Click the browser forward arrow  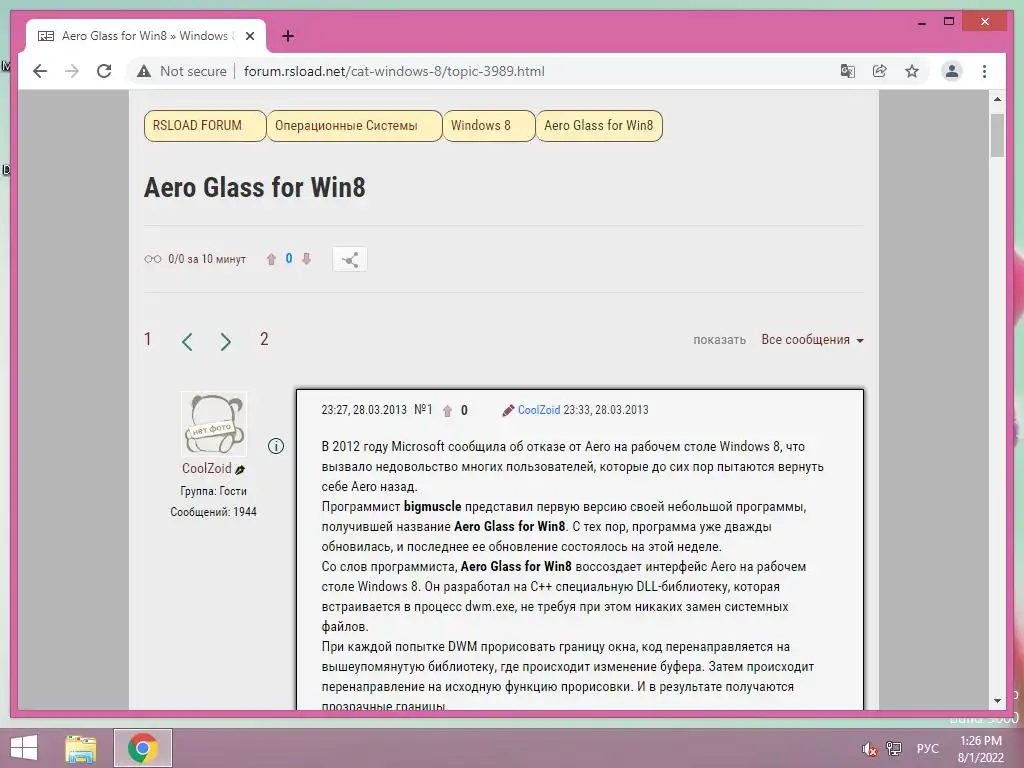(x=72, y=71)
